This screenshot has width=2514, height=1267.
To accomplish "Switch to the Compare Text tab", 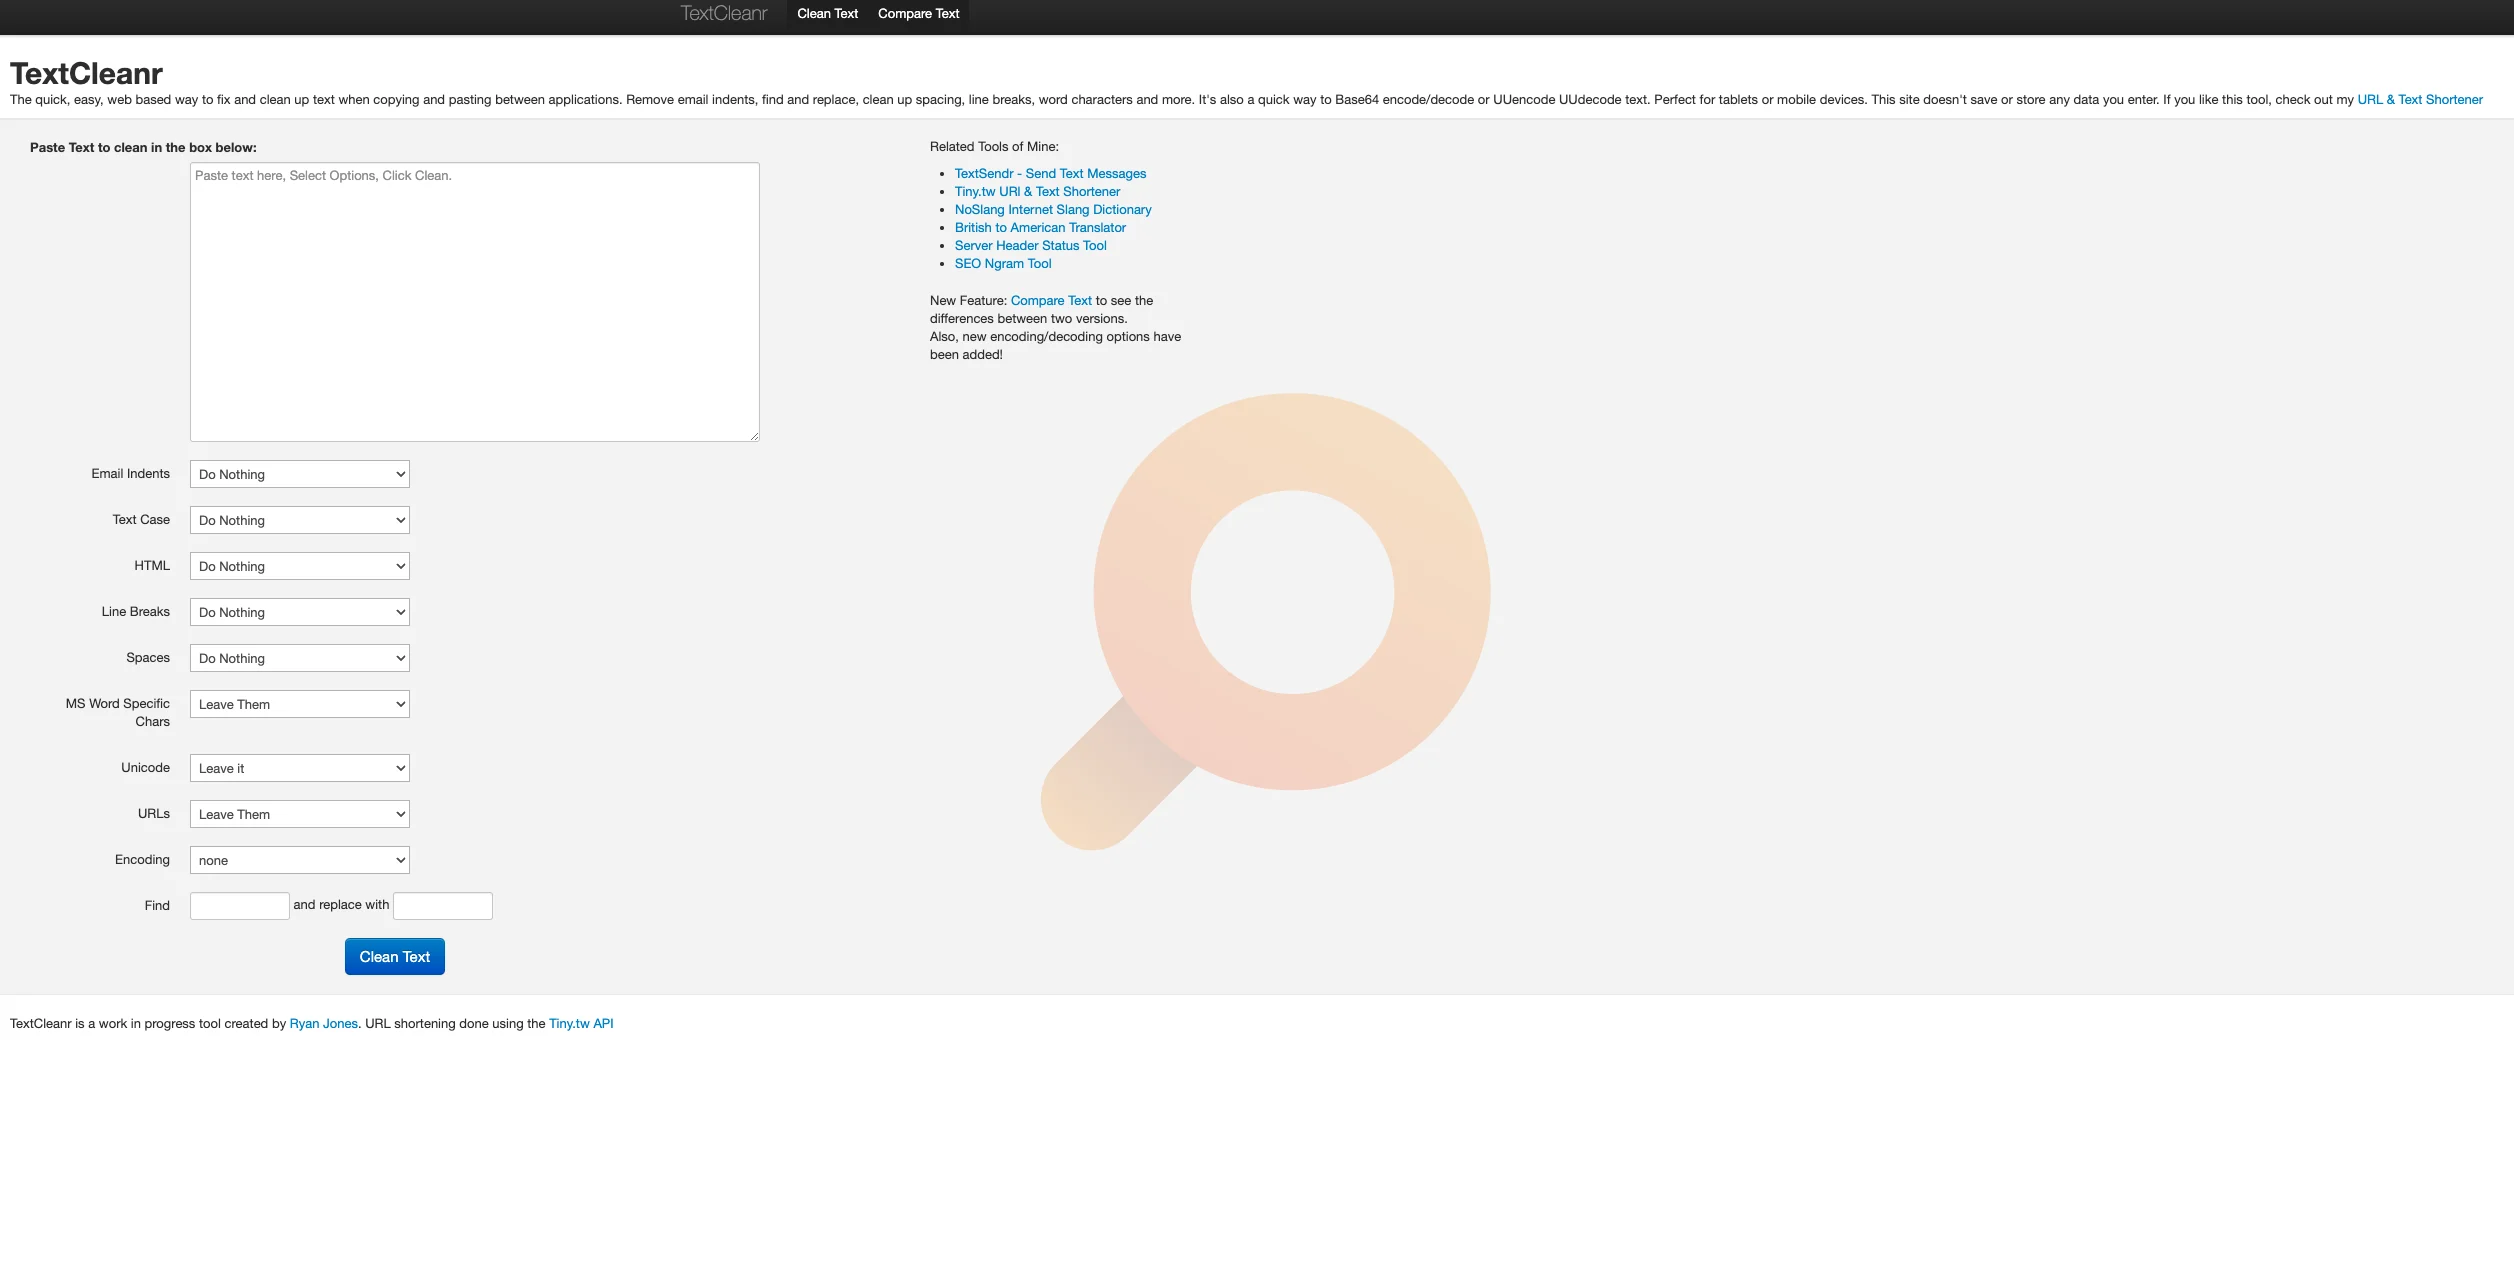I will [918, 13].
